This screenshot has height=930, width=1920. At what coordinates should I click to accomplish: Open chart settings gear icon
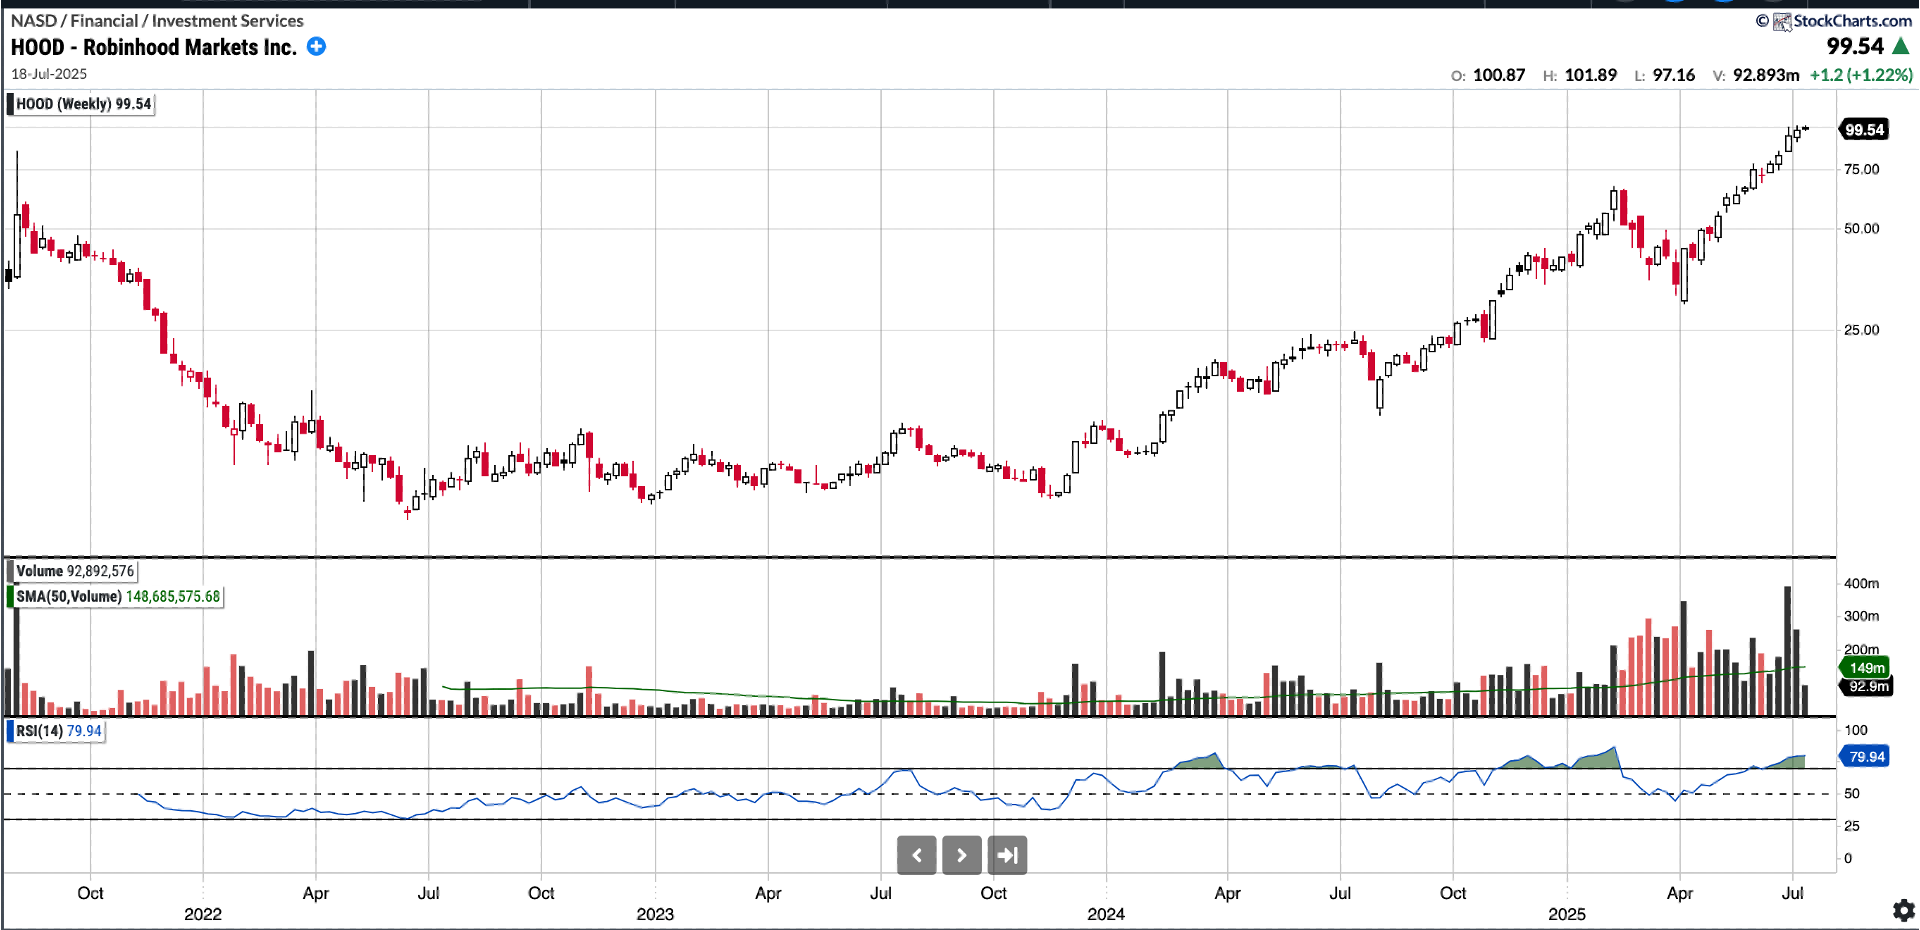tap(1904, 910)
